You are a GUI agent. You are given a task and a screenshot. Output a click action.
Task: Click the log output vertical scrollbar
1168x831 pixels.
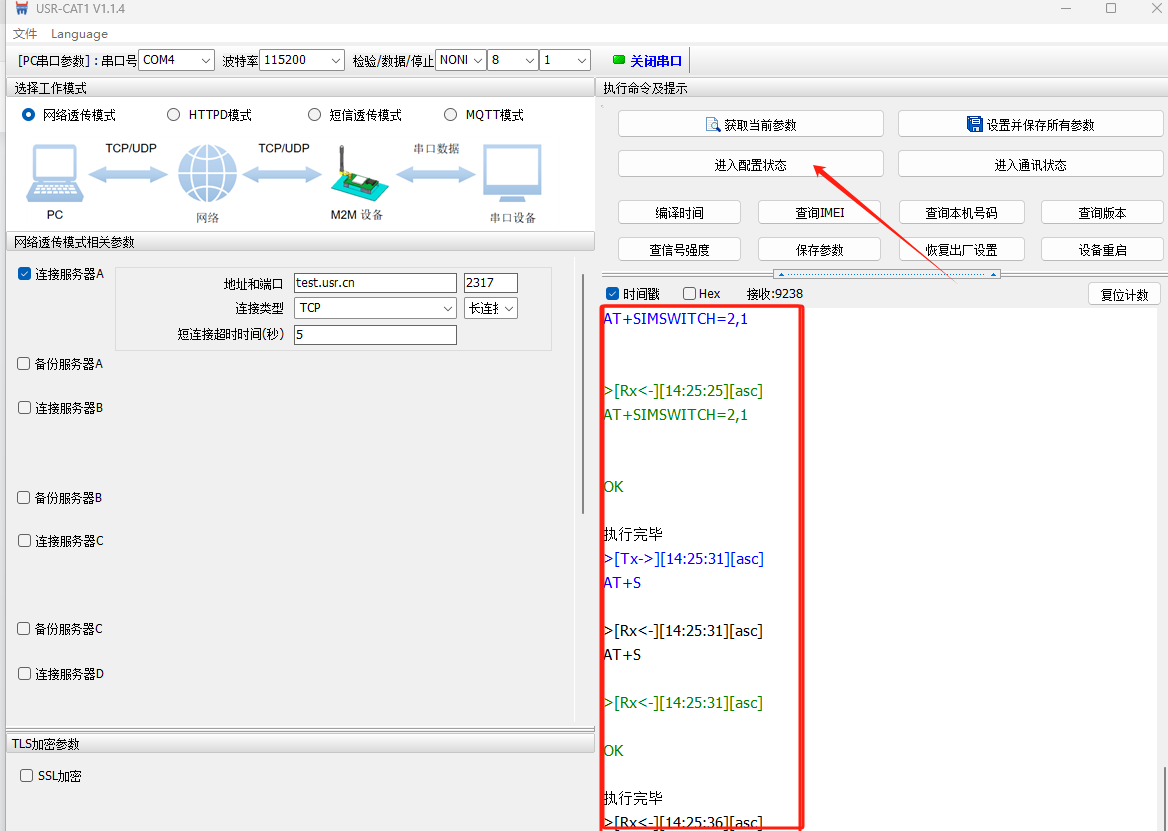pos(1163,797)
